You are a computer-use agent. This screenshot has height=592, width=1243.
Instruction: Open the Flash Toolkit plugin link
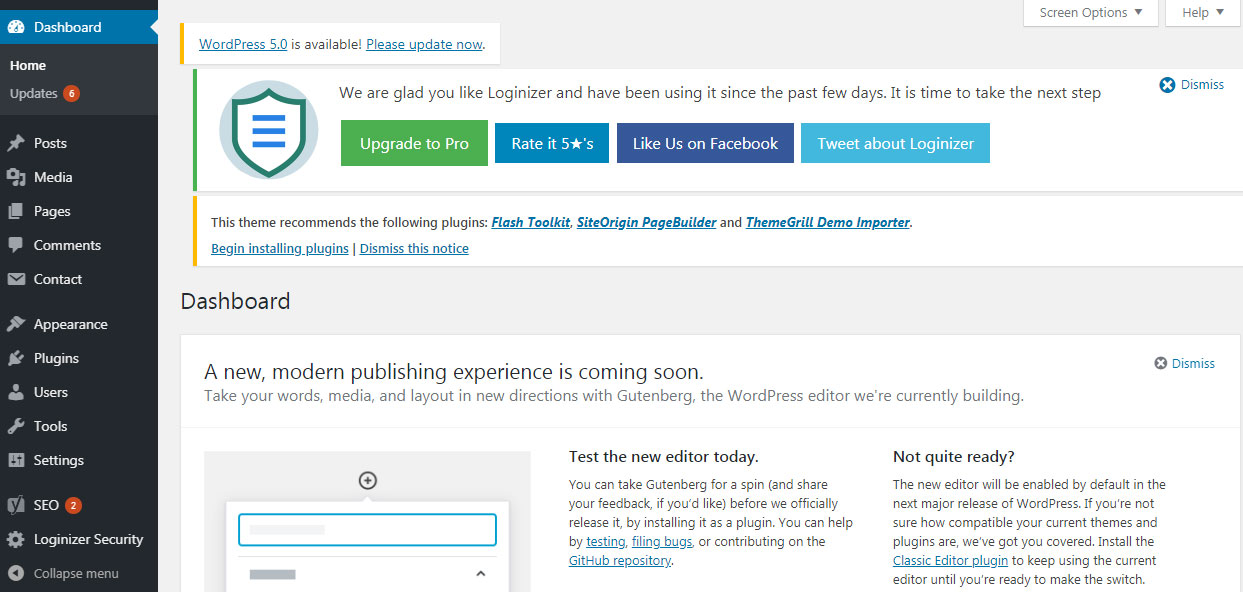coord(531,222)
